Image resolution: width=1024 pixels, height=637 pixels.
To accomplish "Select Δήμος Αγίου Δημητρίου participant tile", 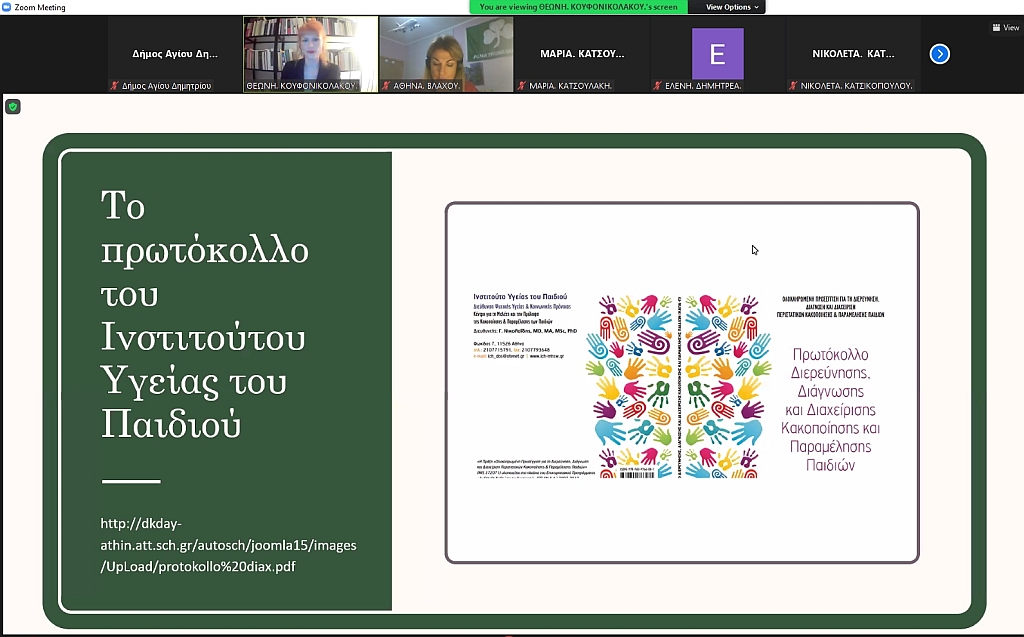I will coord(174,54).
